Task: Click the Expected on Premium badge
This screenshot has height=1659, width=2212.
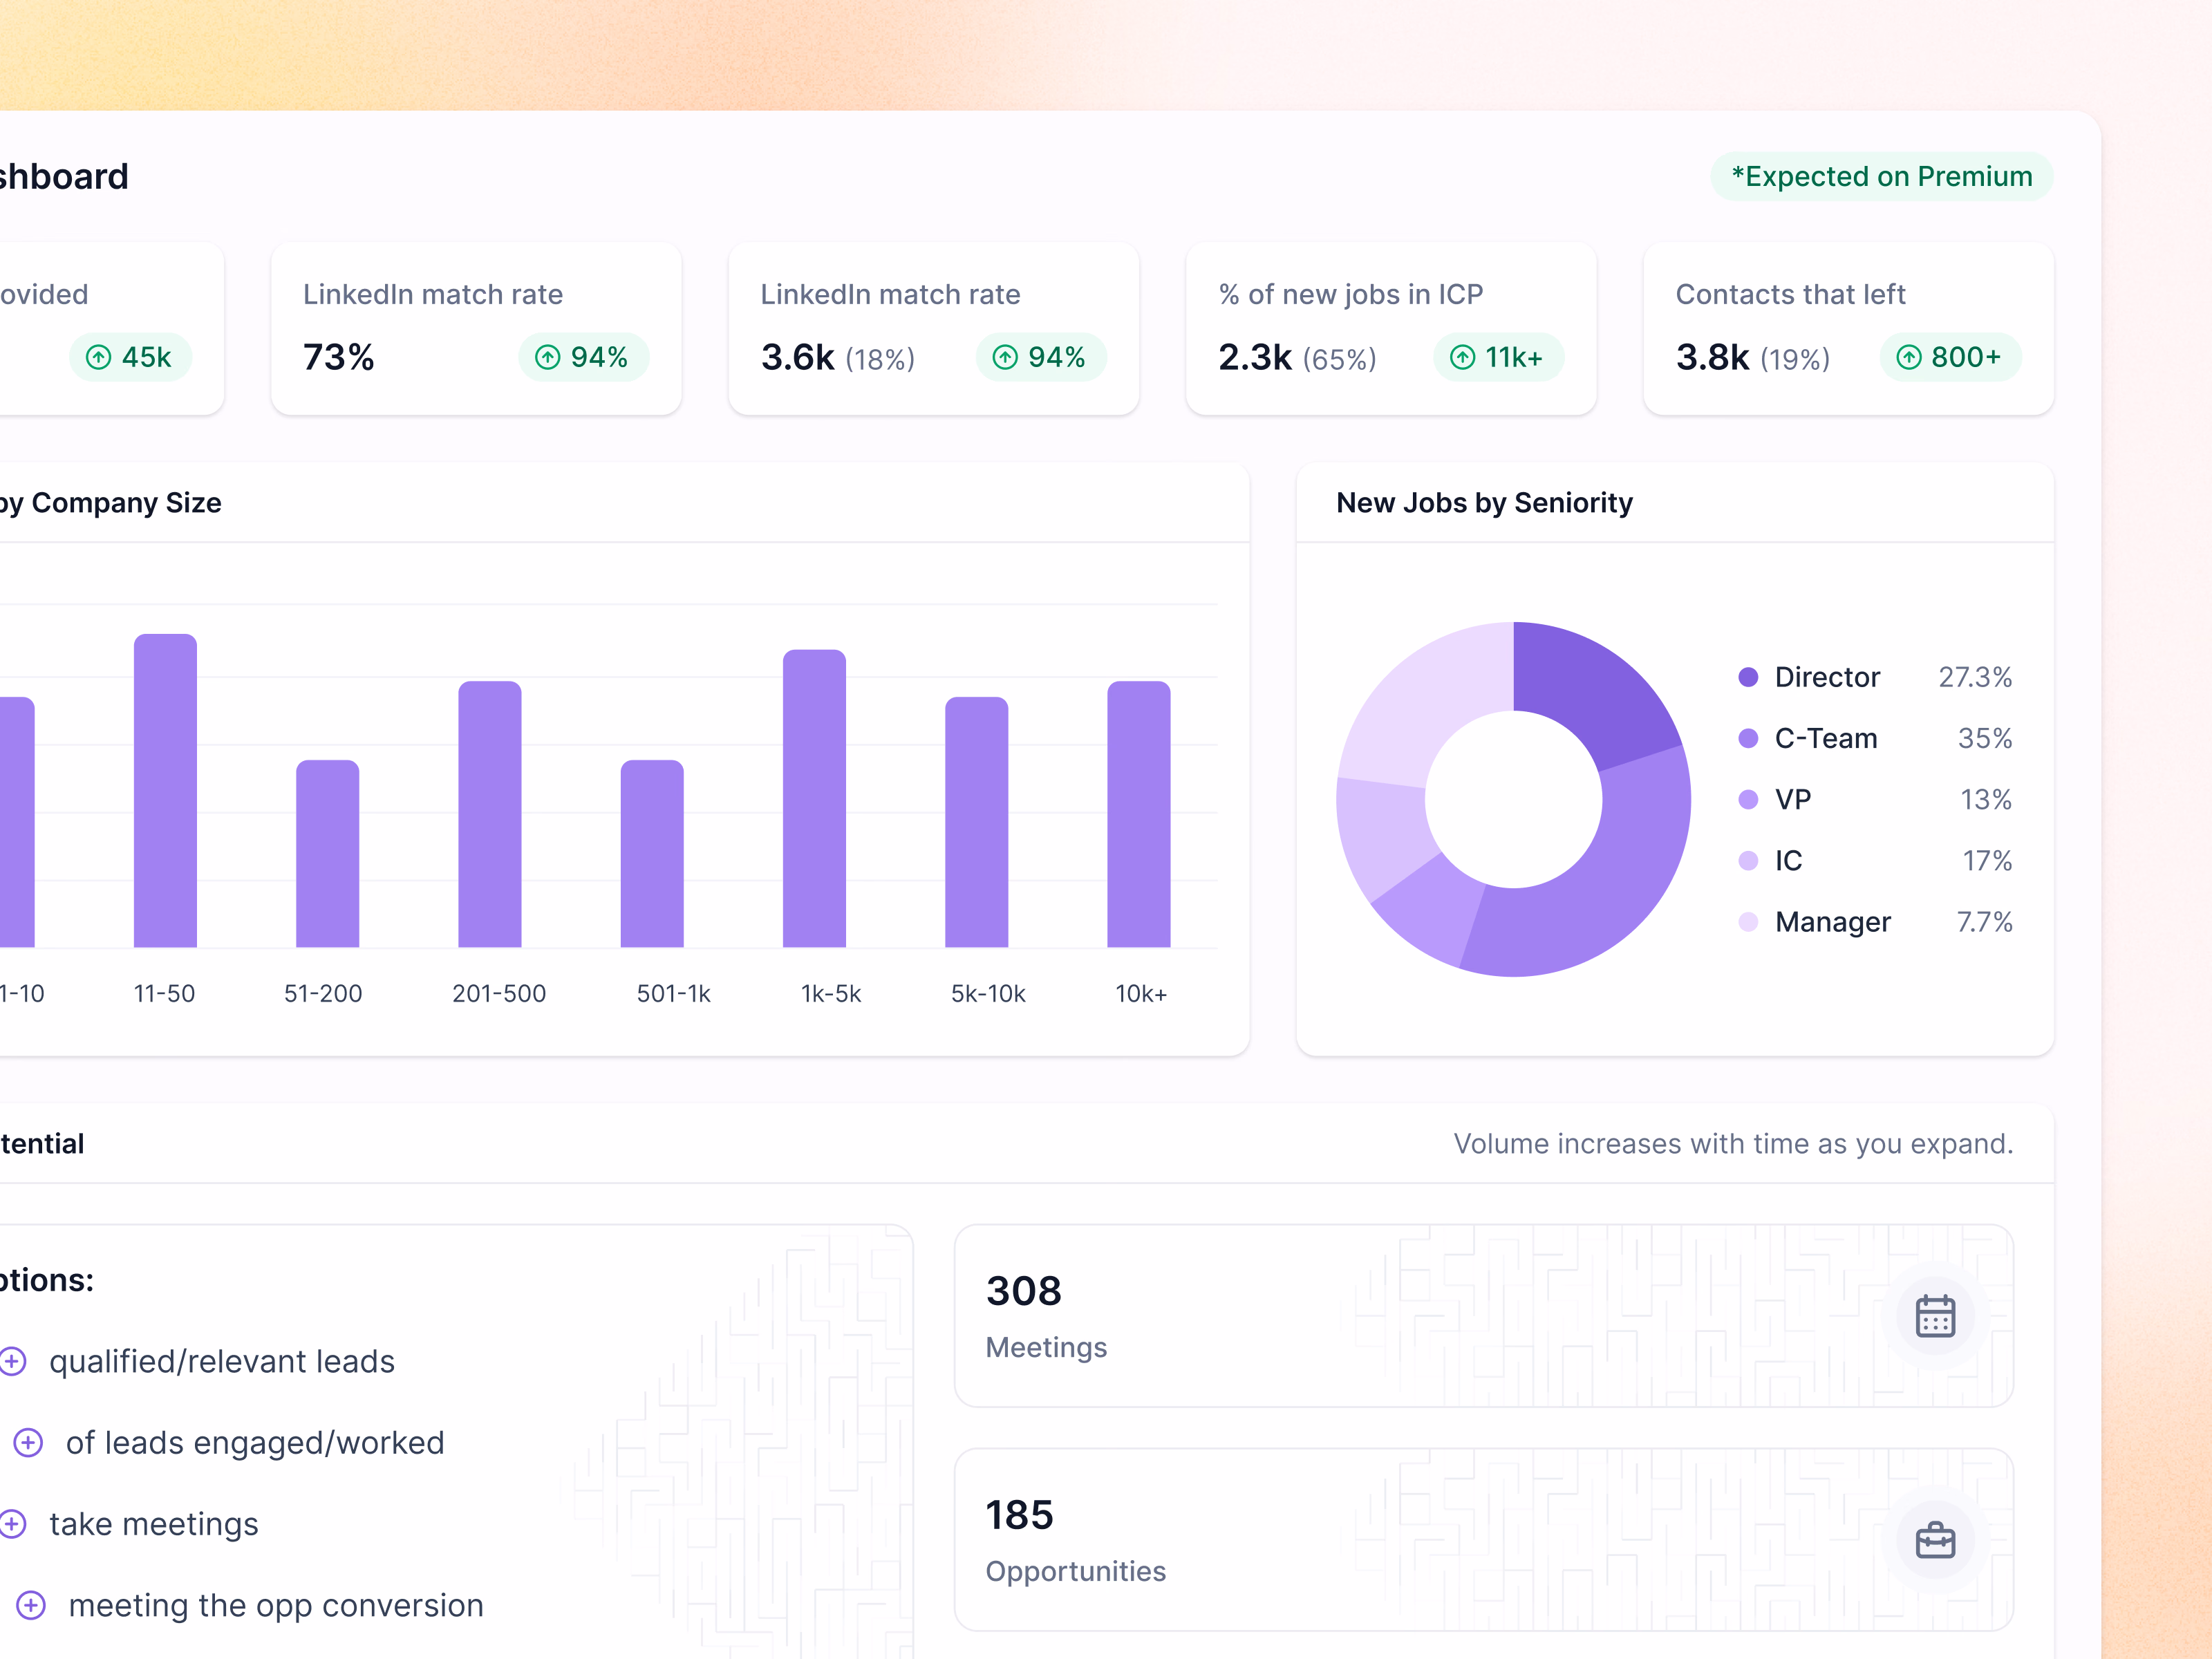Action: point(1881,176)
